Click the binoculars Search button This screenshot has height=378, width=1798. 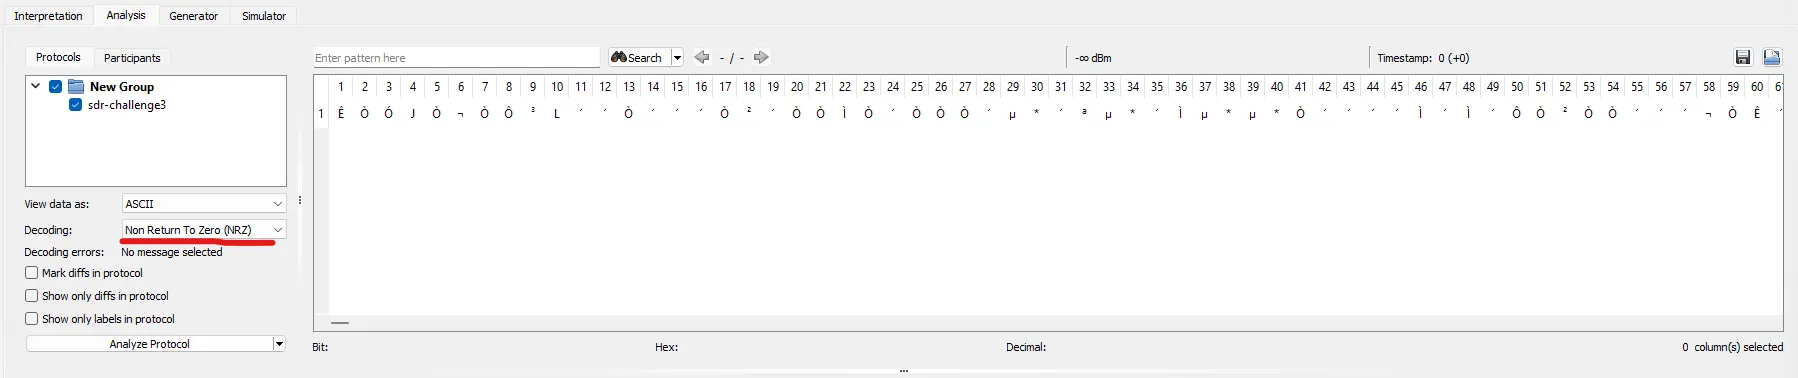point(638,58)
